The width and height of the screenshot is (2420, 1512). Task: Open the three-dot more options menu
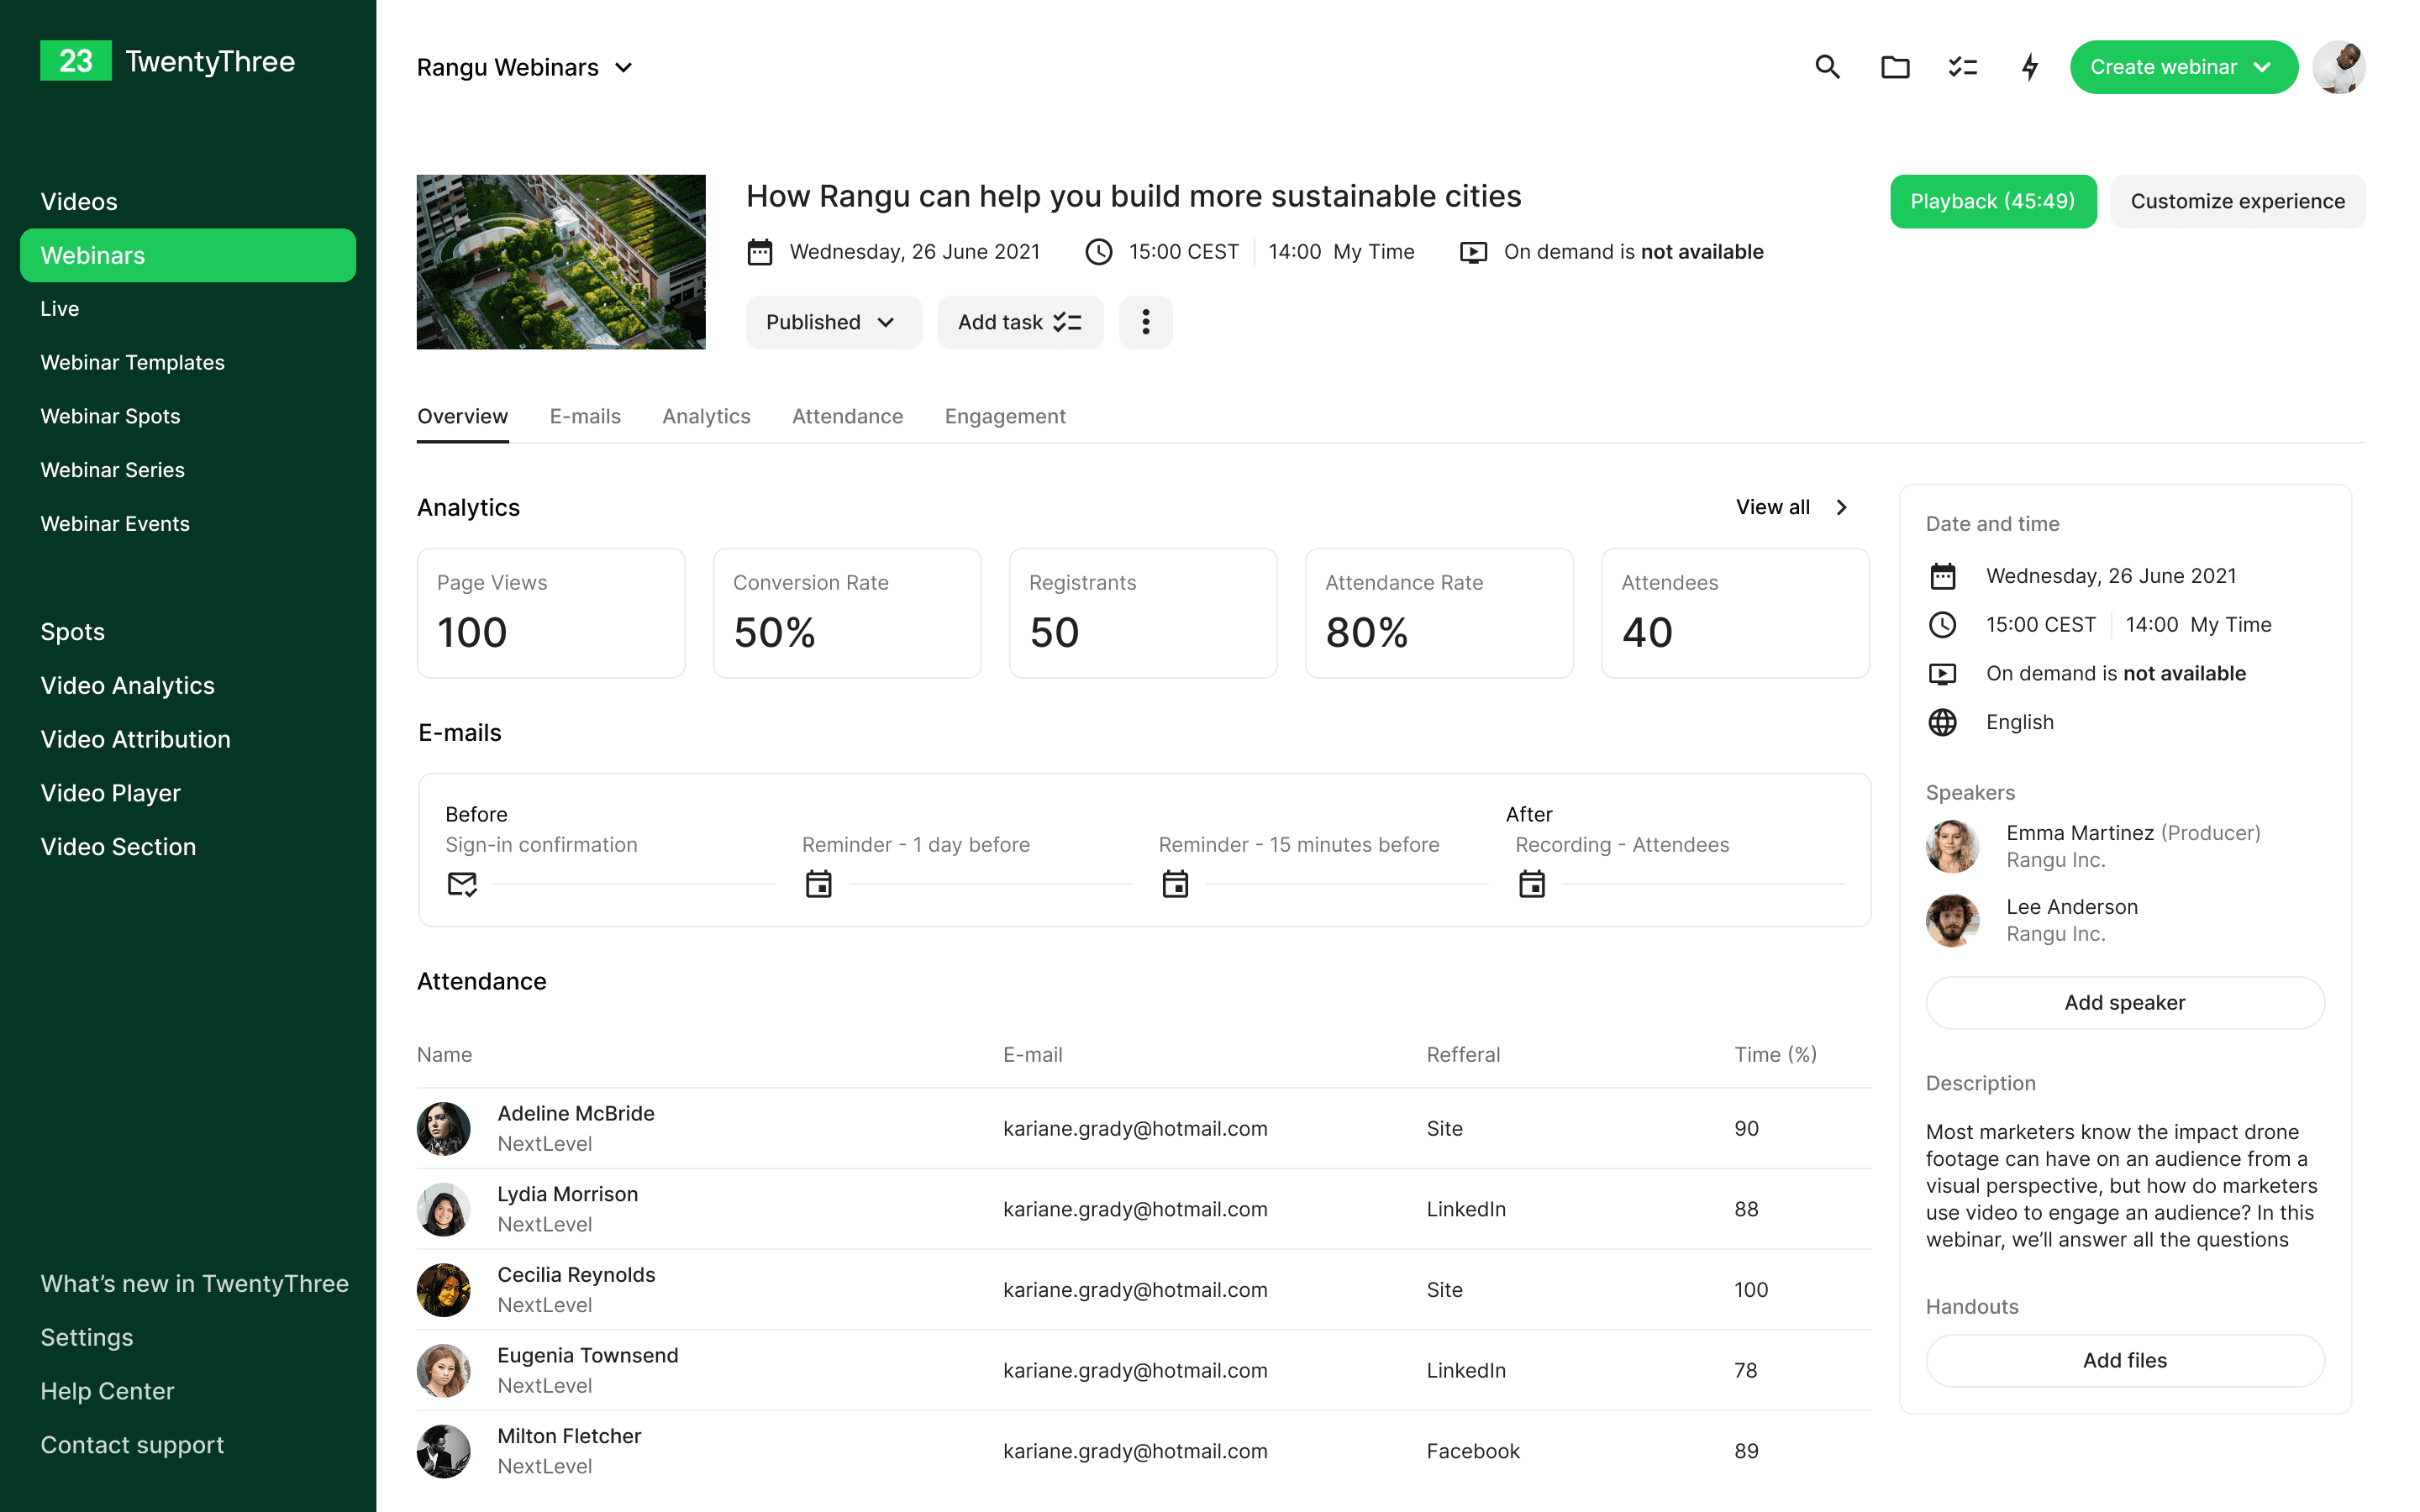coord(1145,322)
